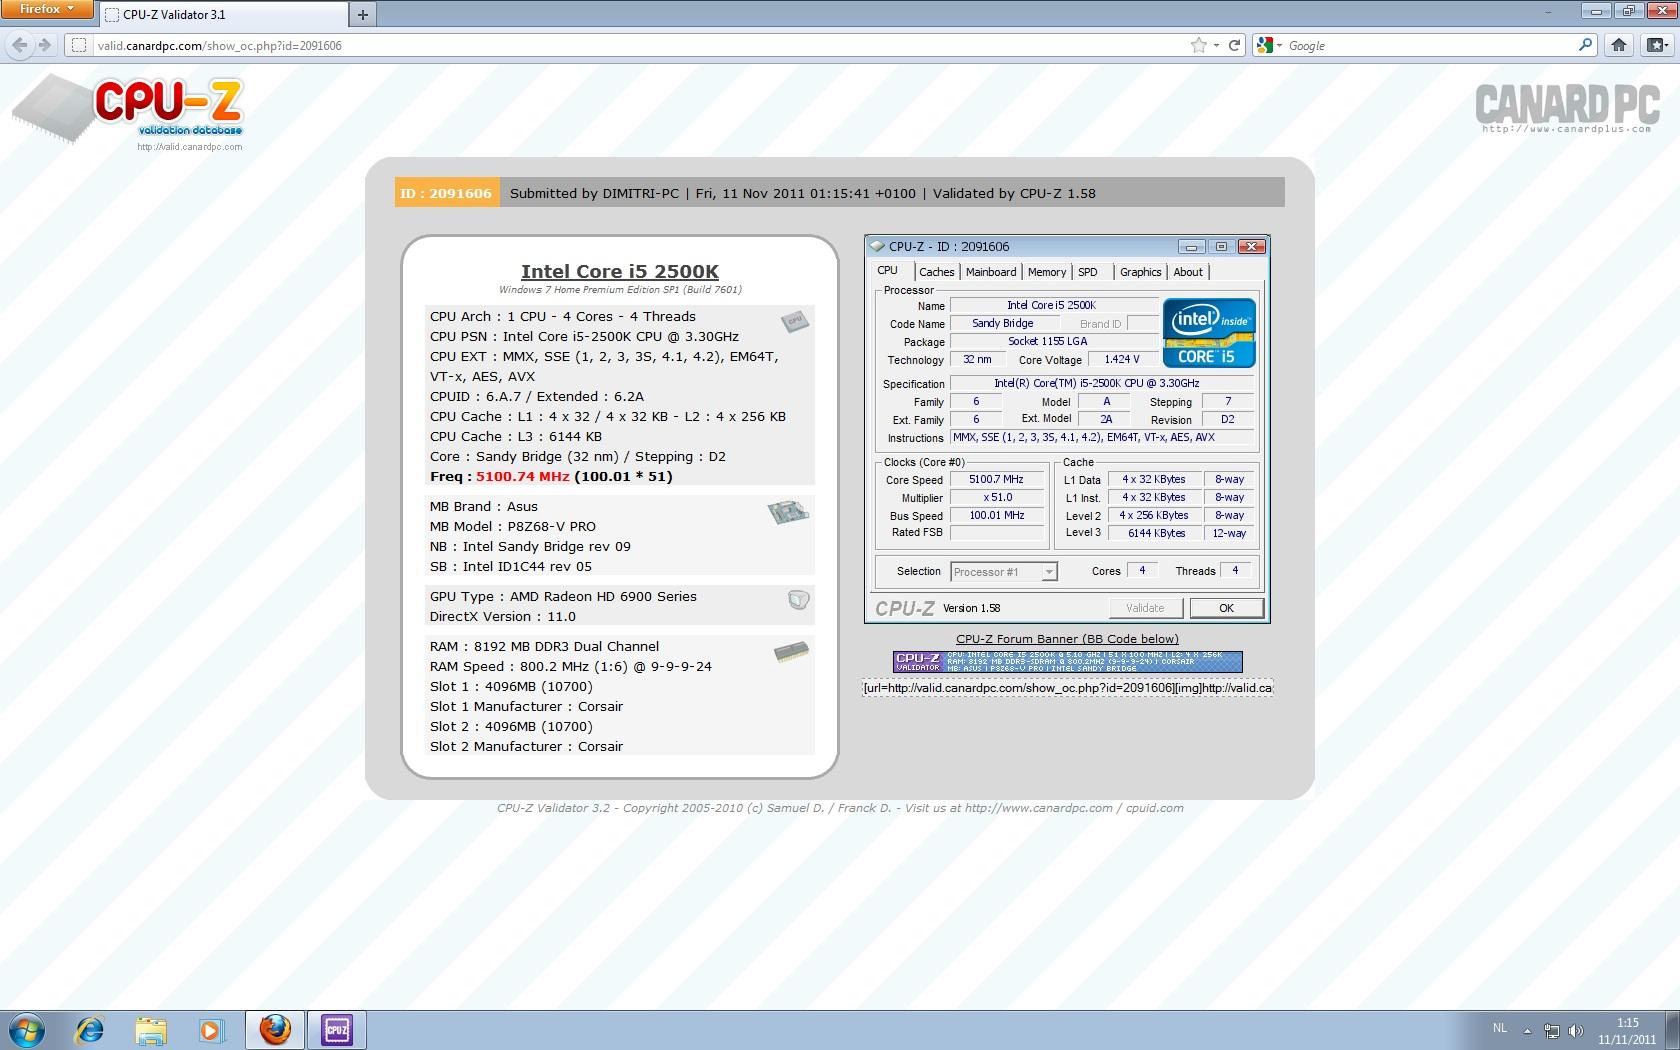Click the Intel Core i5 2500K heading
The height and width of the screenshot is (1050, 1680).
click(x=620, y=271)
